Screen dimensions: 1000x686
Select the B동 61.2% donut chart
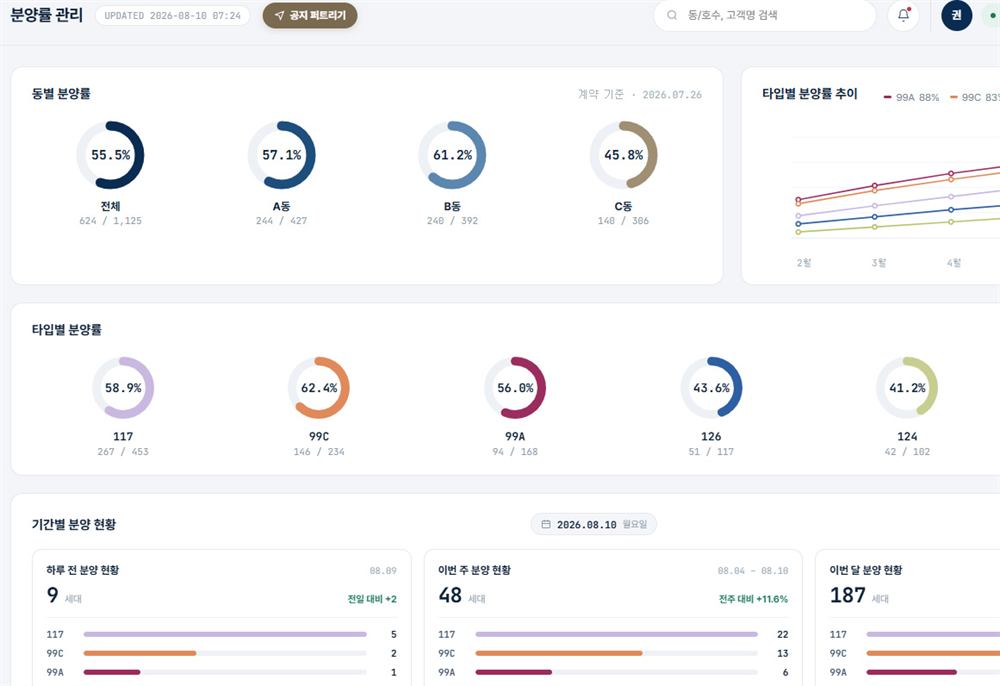click(x=452, y=155)
